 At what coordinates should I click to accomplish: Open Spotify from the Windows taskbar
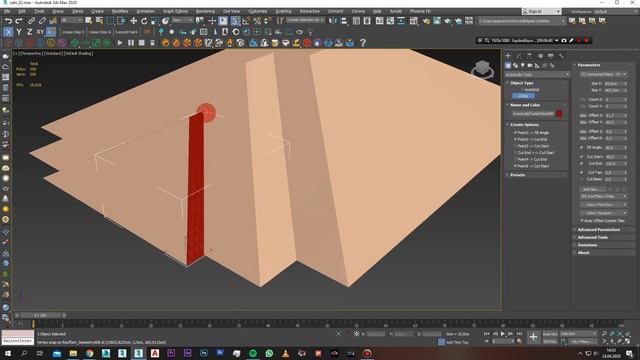pos(253,353)
